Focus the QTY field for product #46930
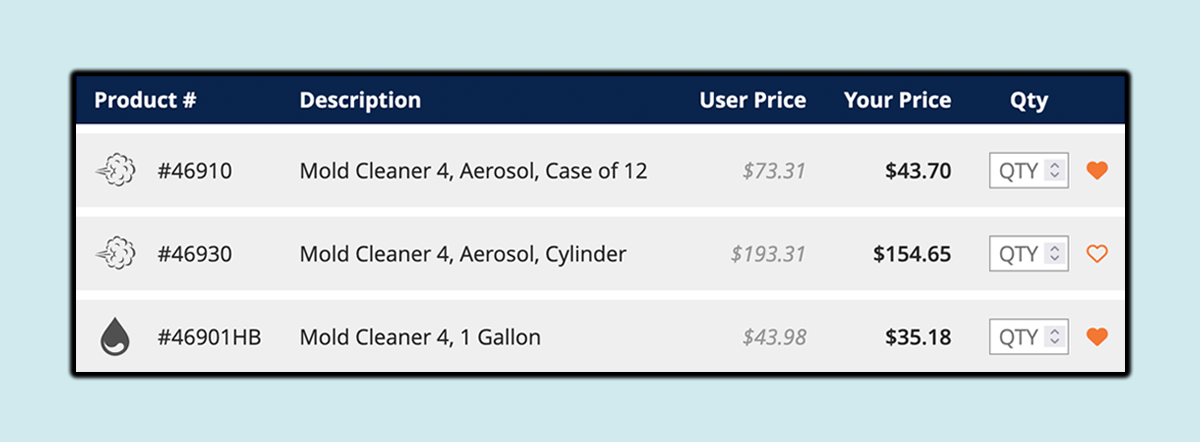This screenshot has height=442, width=1200. 1029,254
